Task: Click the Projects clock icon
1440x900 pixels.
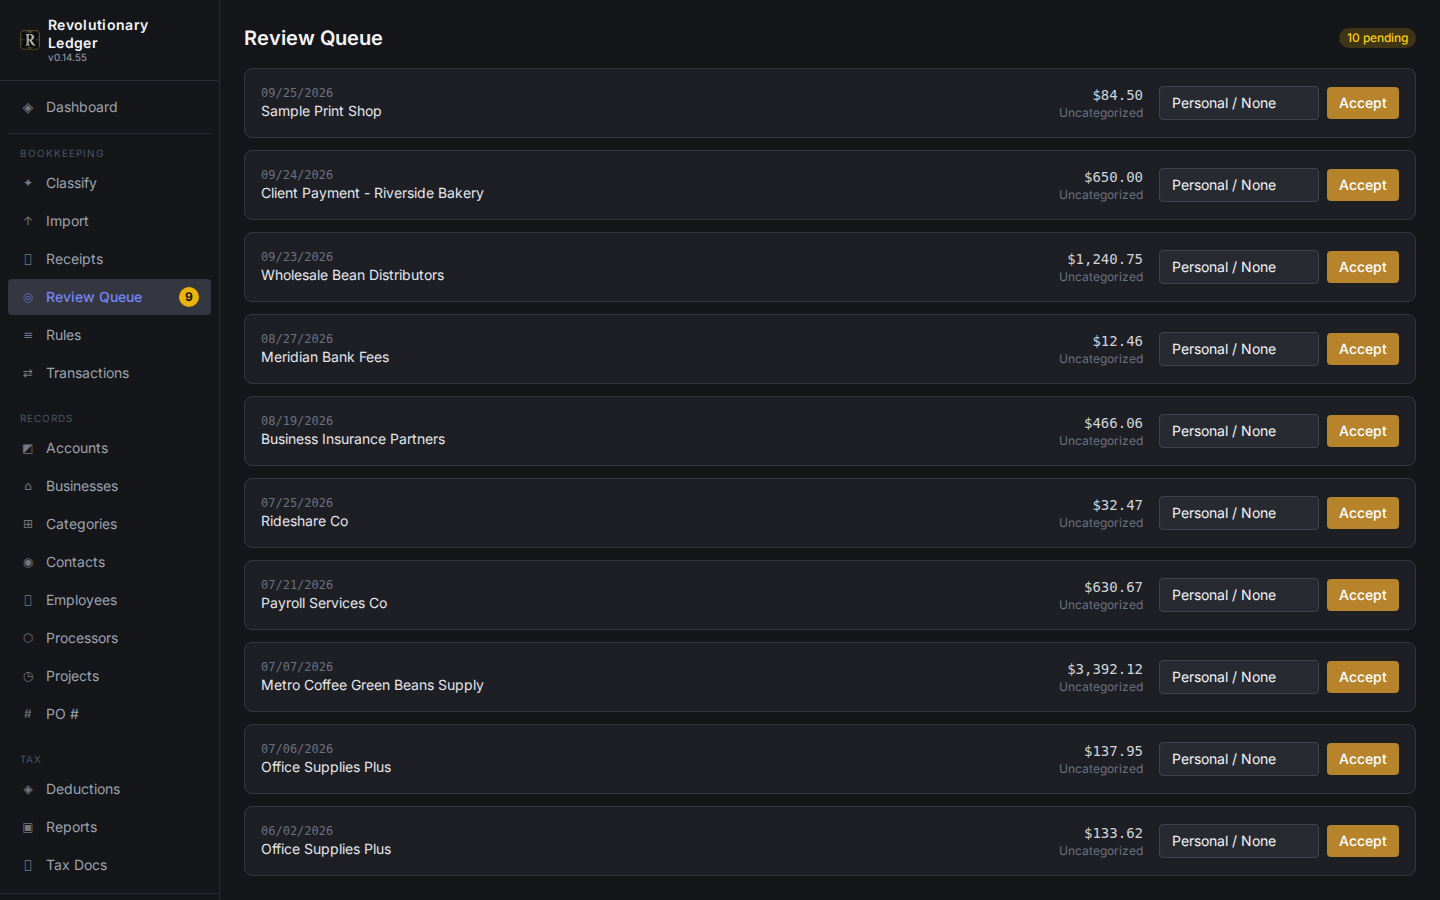Action: 28,677
